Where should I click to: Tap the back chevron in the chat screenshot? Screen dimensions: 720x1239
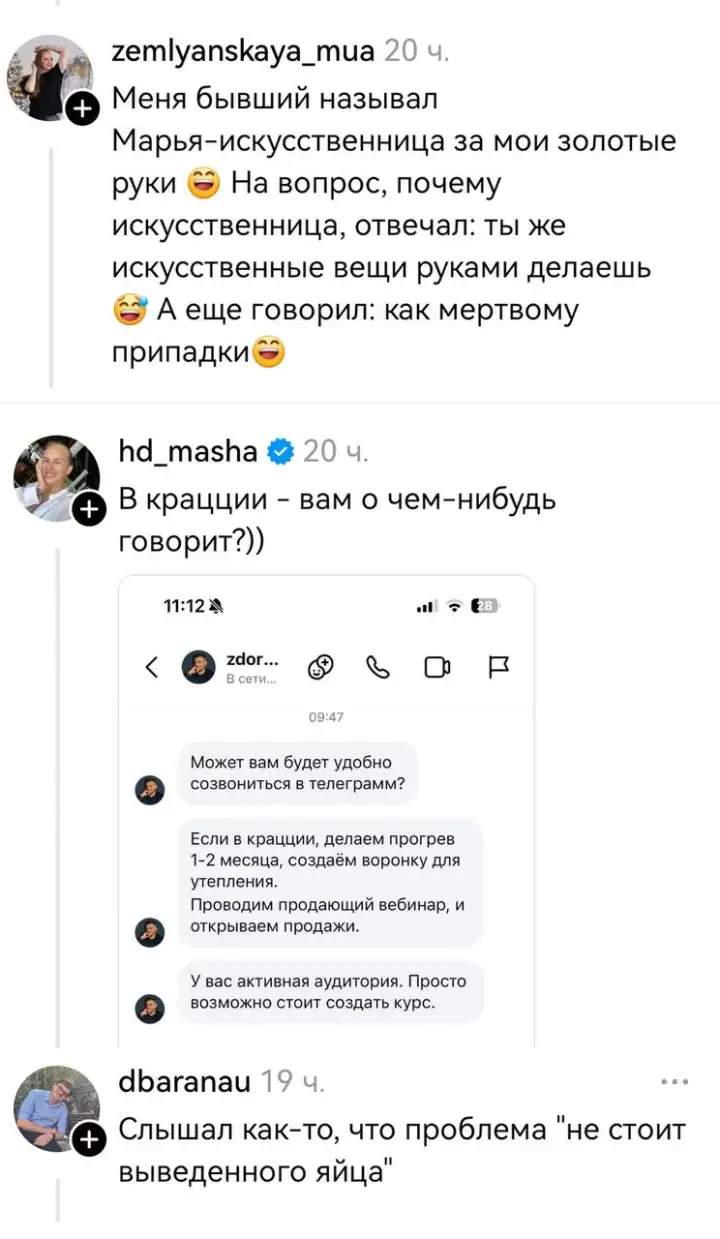click(x=152, y=667)
